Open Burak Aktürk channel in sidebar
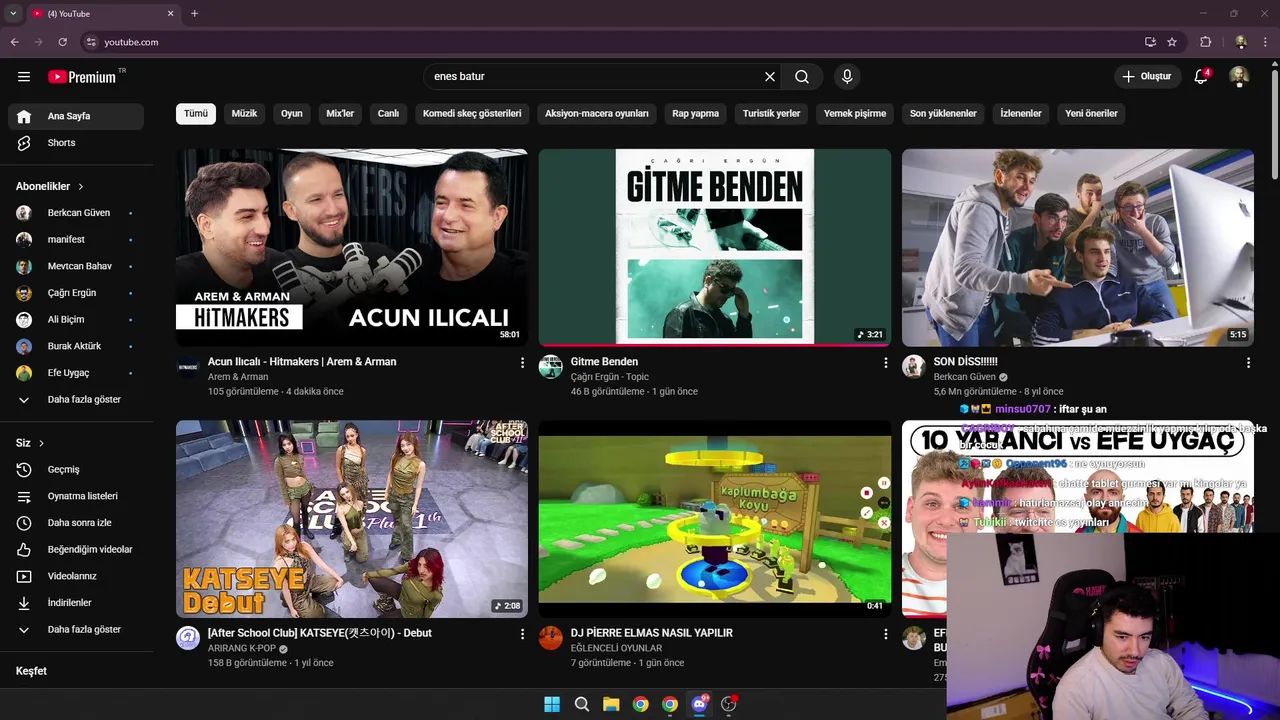Viewport: 1280px width, 720px height. click(x=76, y=346)
